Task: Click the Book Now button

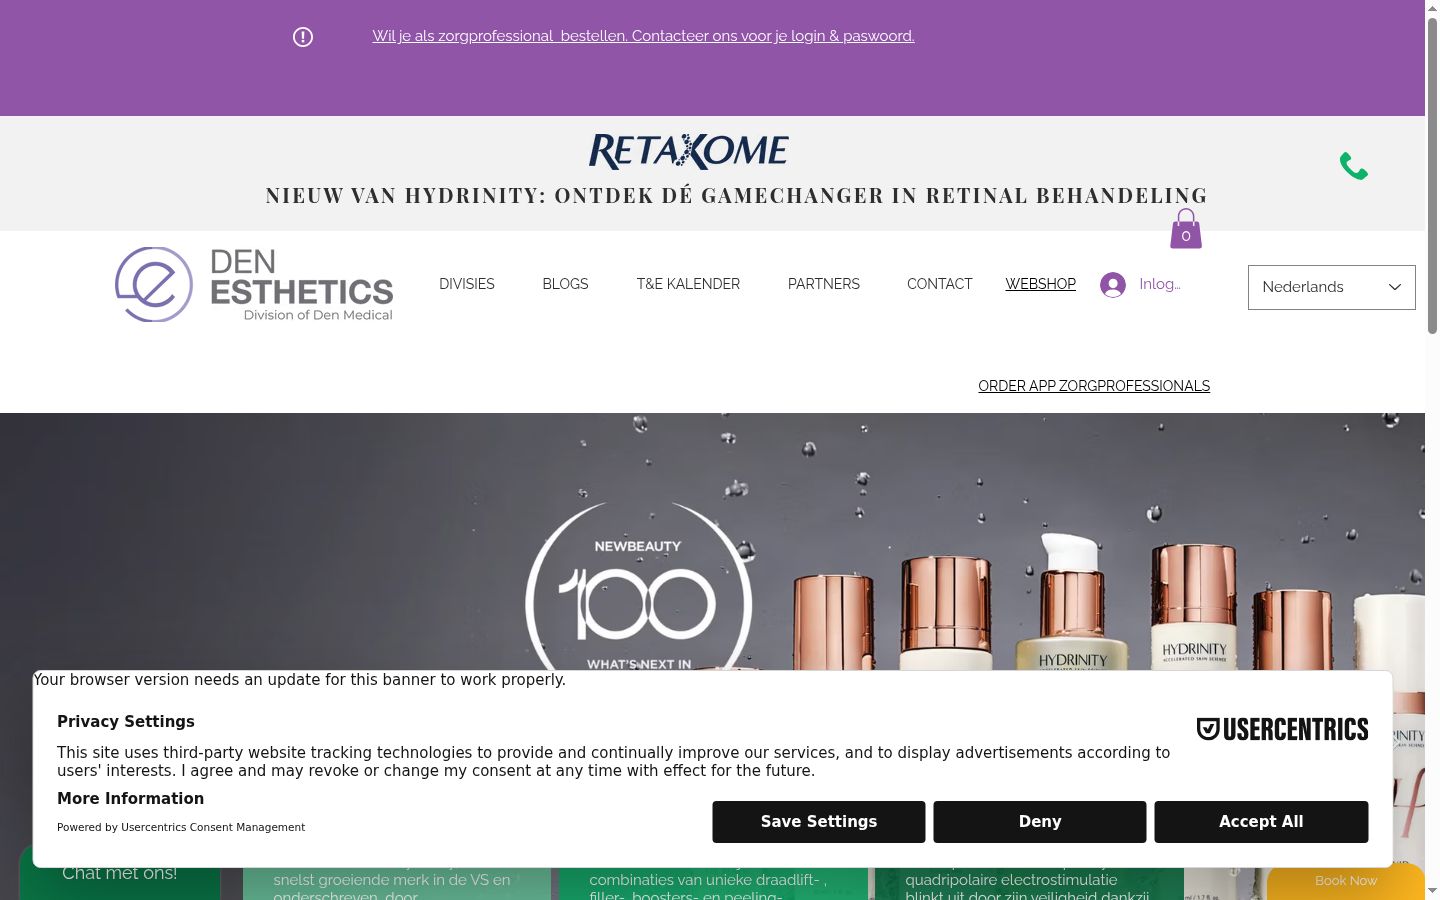Action: pyautogui.click(x=1346, y=881)
